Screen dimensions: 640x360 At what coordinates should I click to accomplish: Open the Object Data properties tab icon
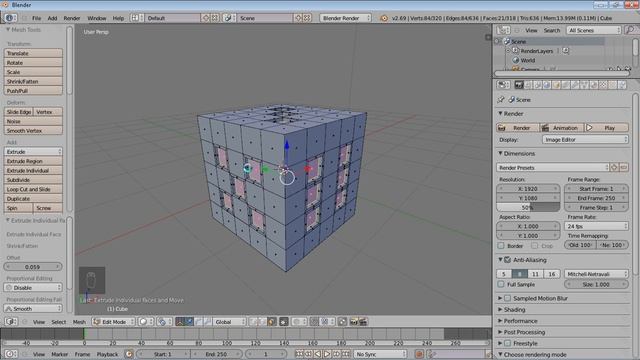coord(584,85)
